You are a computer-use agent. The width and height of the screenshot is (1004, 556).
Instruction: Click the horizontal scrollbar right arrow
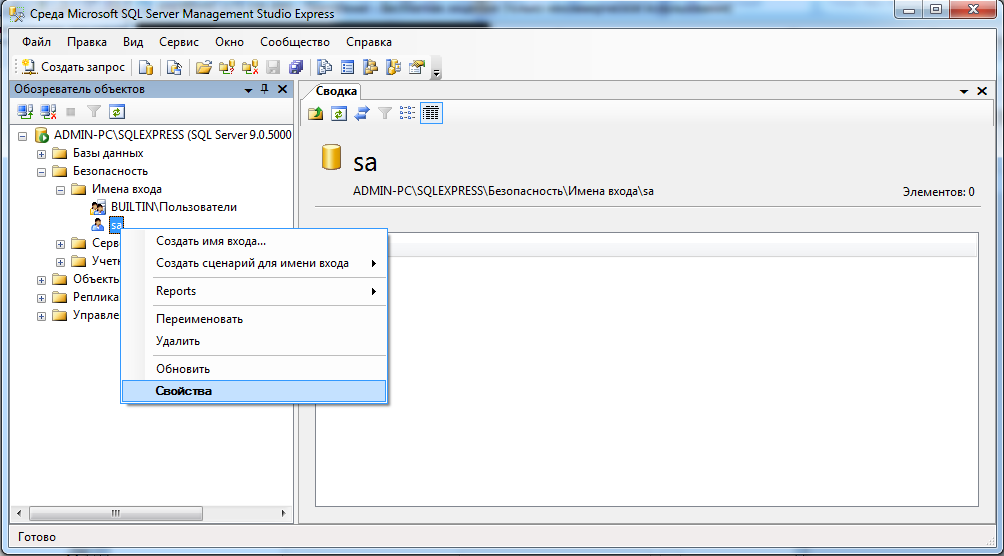point(283,513)
